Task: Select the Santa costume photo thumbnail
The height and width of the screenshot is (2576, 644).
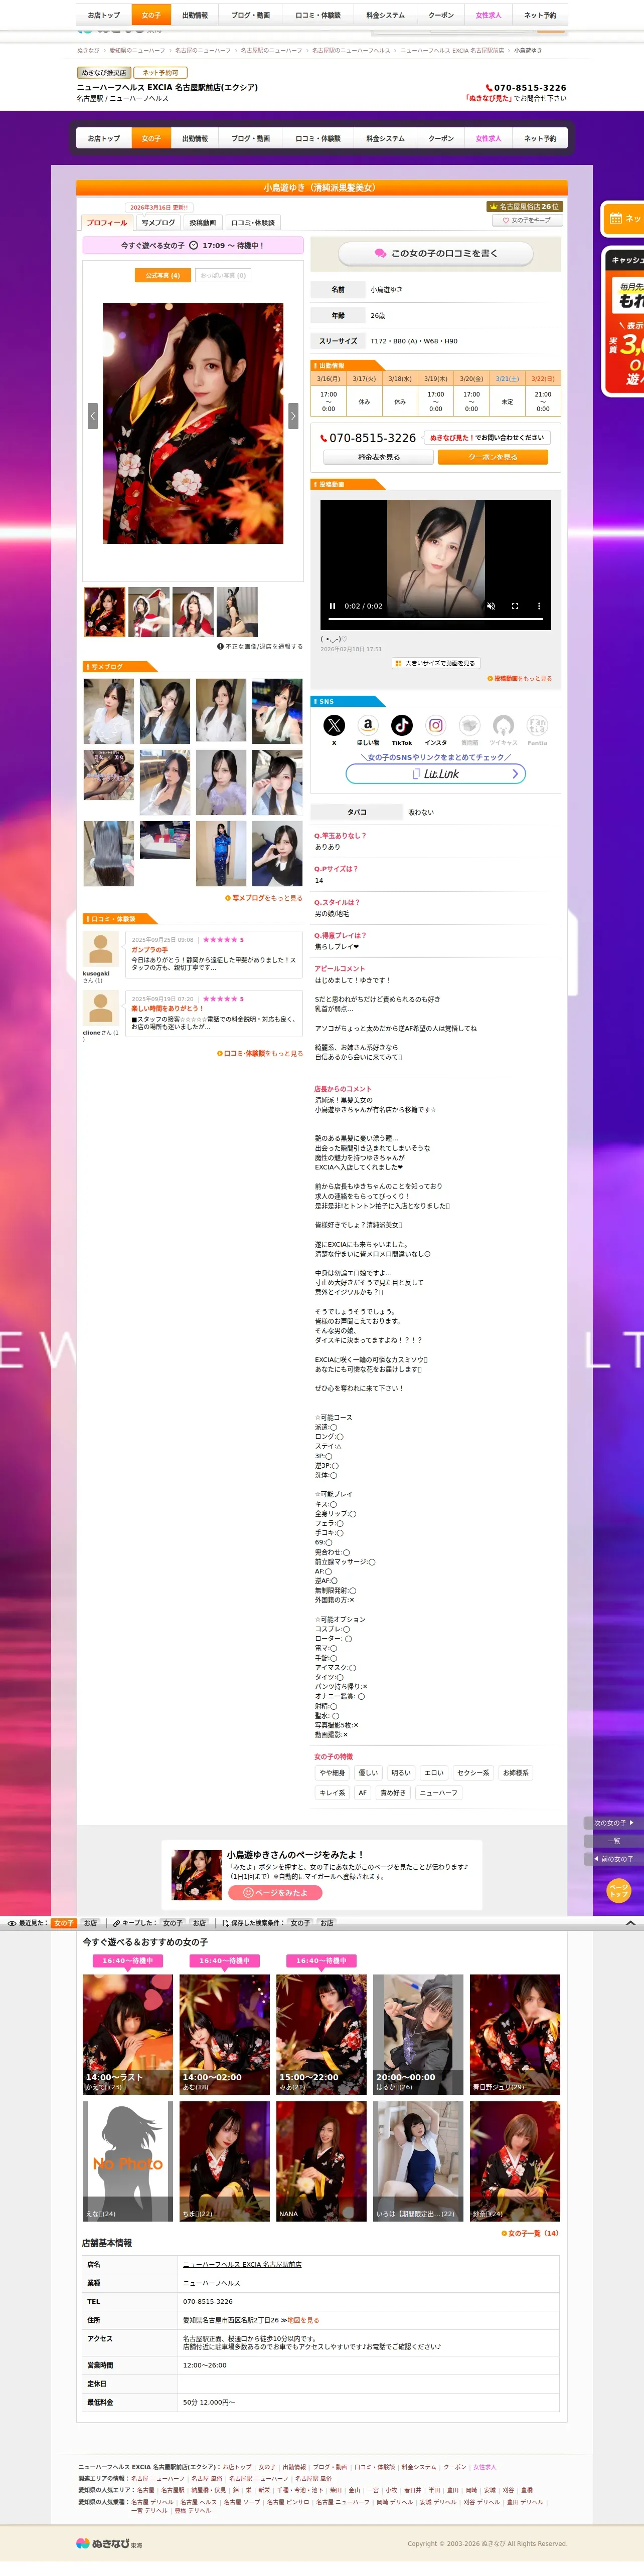Action: (149, 612)
